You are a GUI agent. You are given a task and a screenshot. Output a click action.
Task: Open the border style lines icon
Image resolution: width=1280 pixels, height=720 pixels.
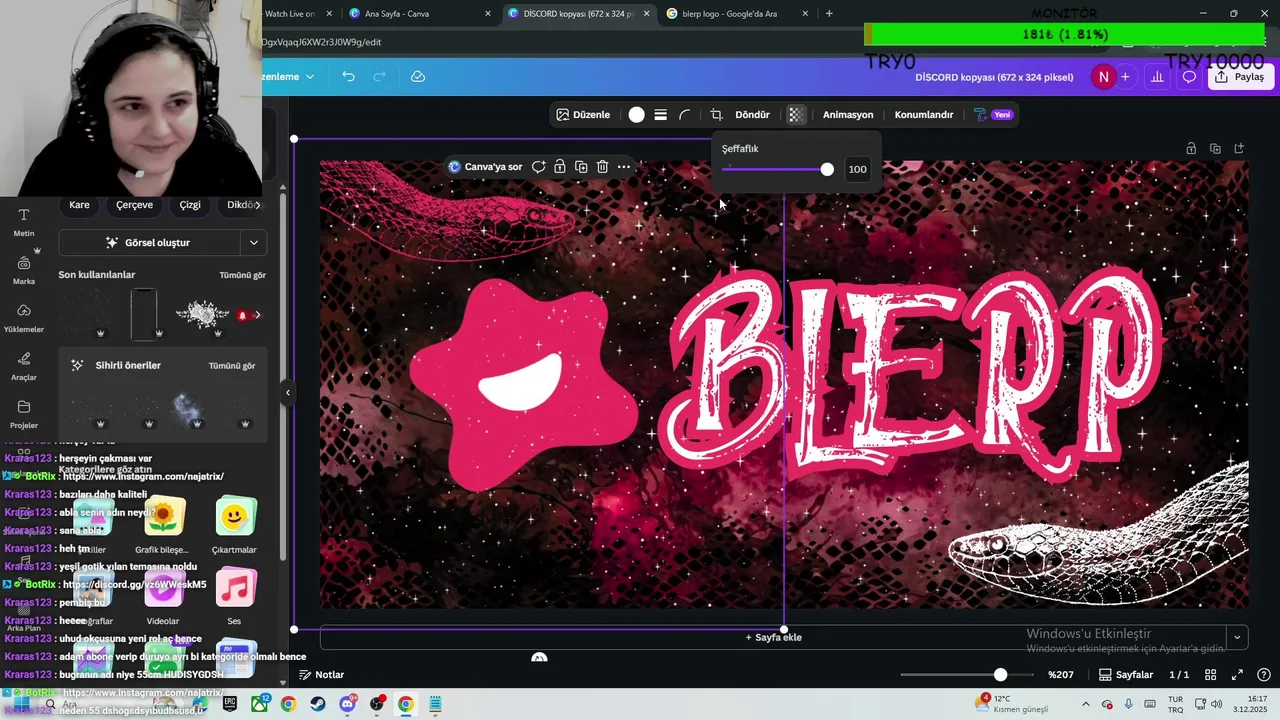(661, 115)
